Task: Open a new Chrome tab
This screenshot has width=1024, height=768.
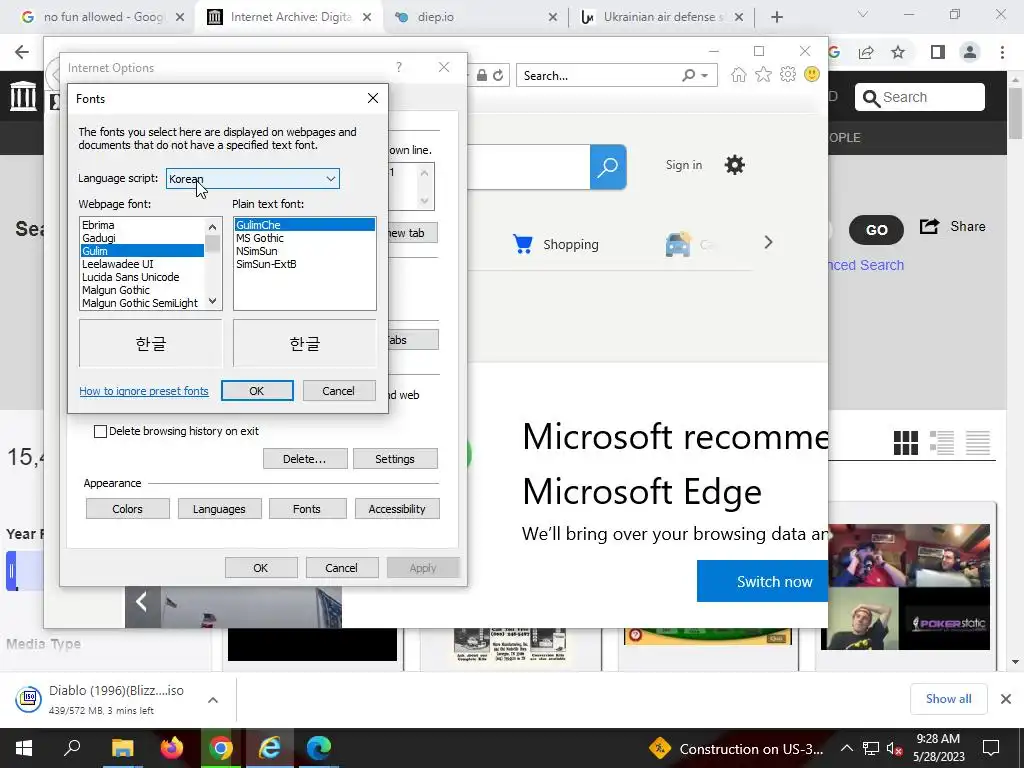Action: (x=776, y=17)
